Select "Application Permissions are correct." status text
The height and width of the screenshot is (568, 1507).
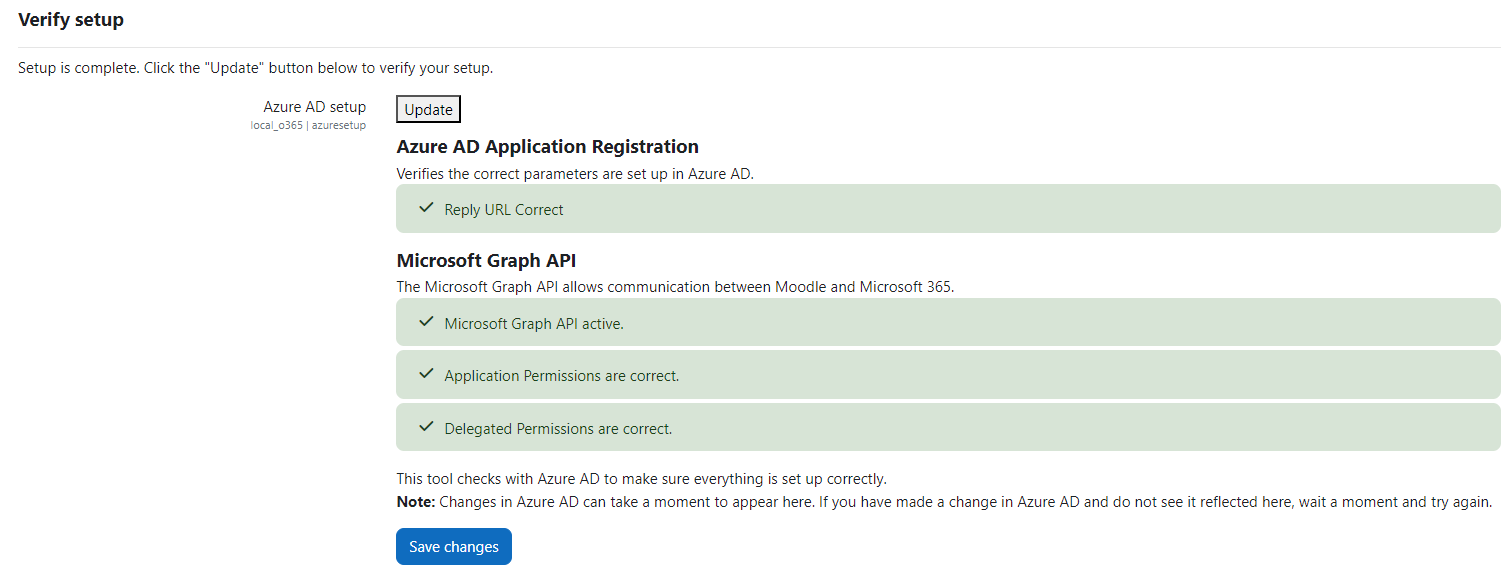(x=561, y=376)
